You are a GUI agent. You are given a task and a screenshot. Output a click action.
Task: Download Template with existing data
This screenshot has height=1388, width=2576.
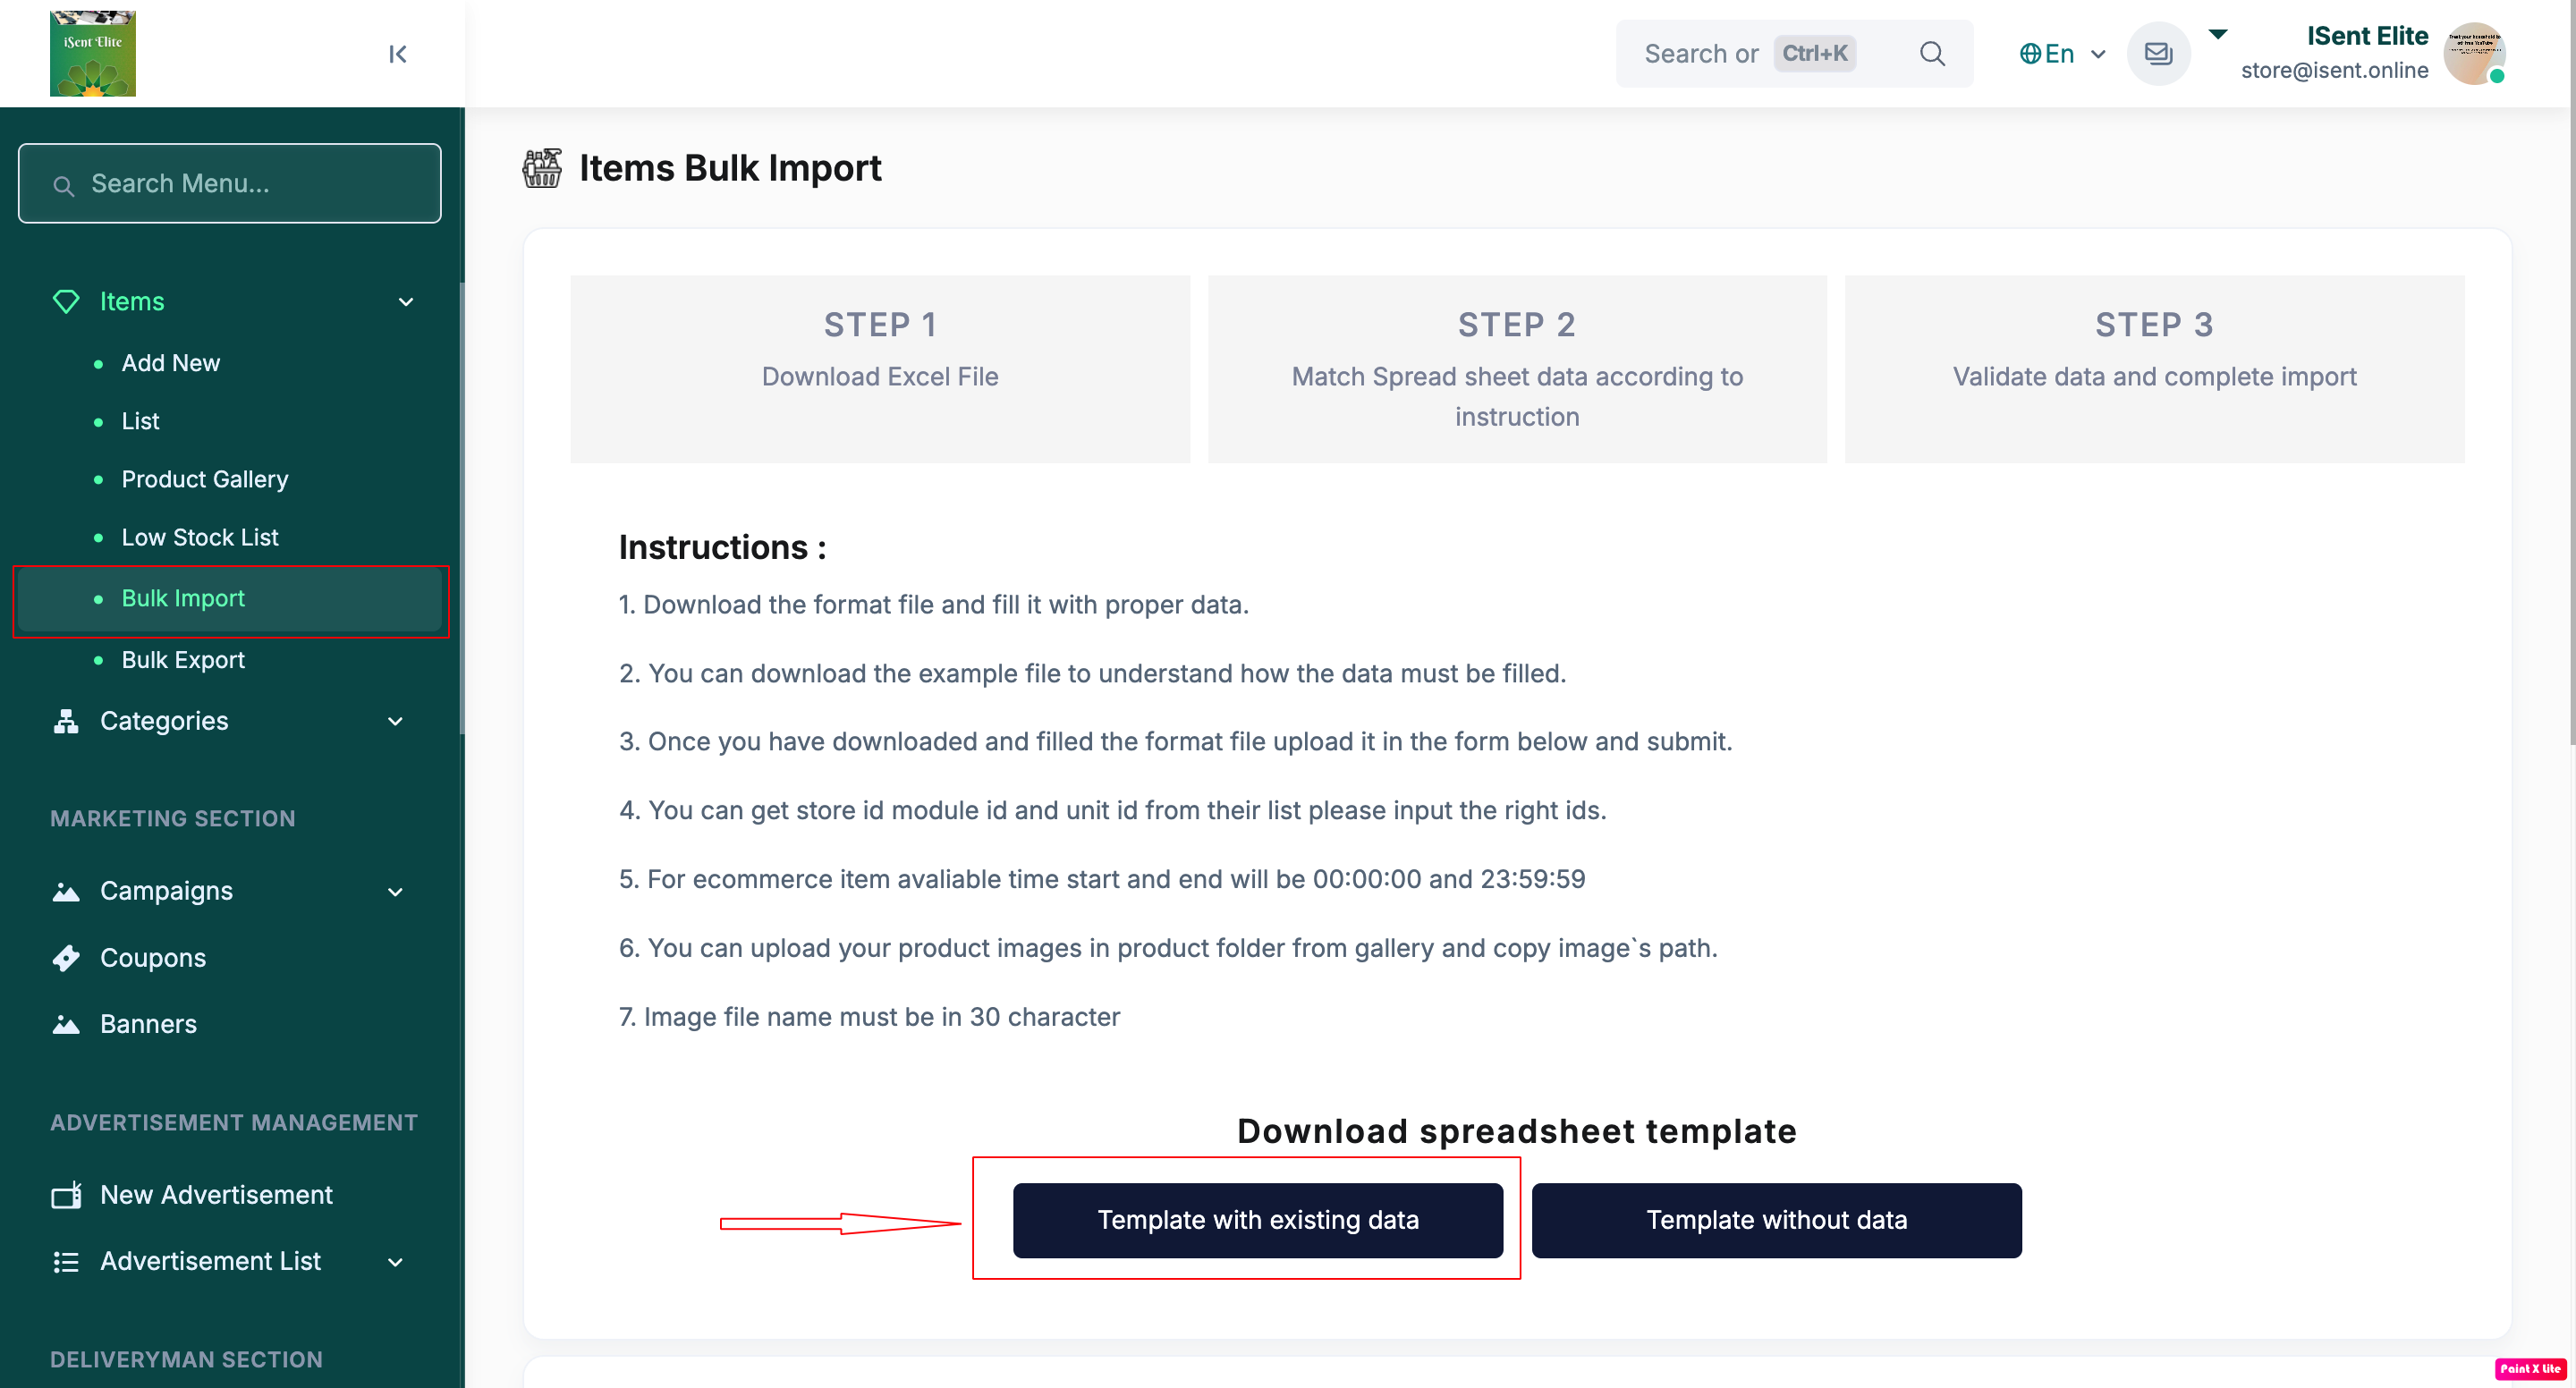tap(1257, 1220)
